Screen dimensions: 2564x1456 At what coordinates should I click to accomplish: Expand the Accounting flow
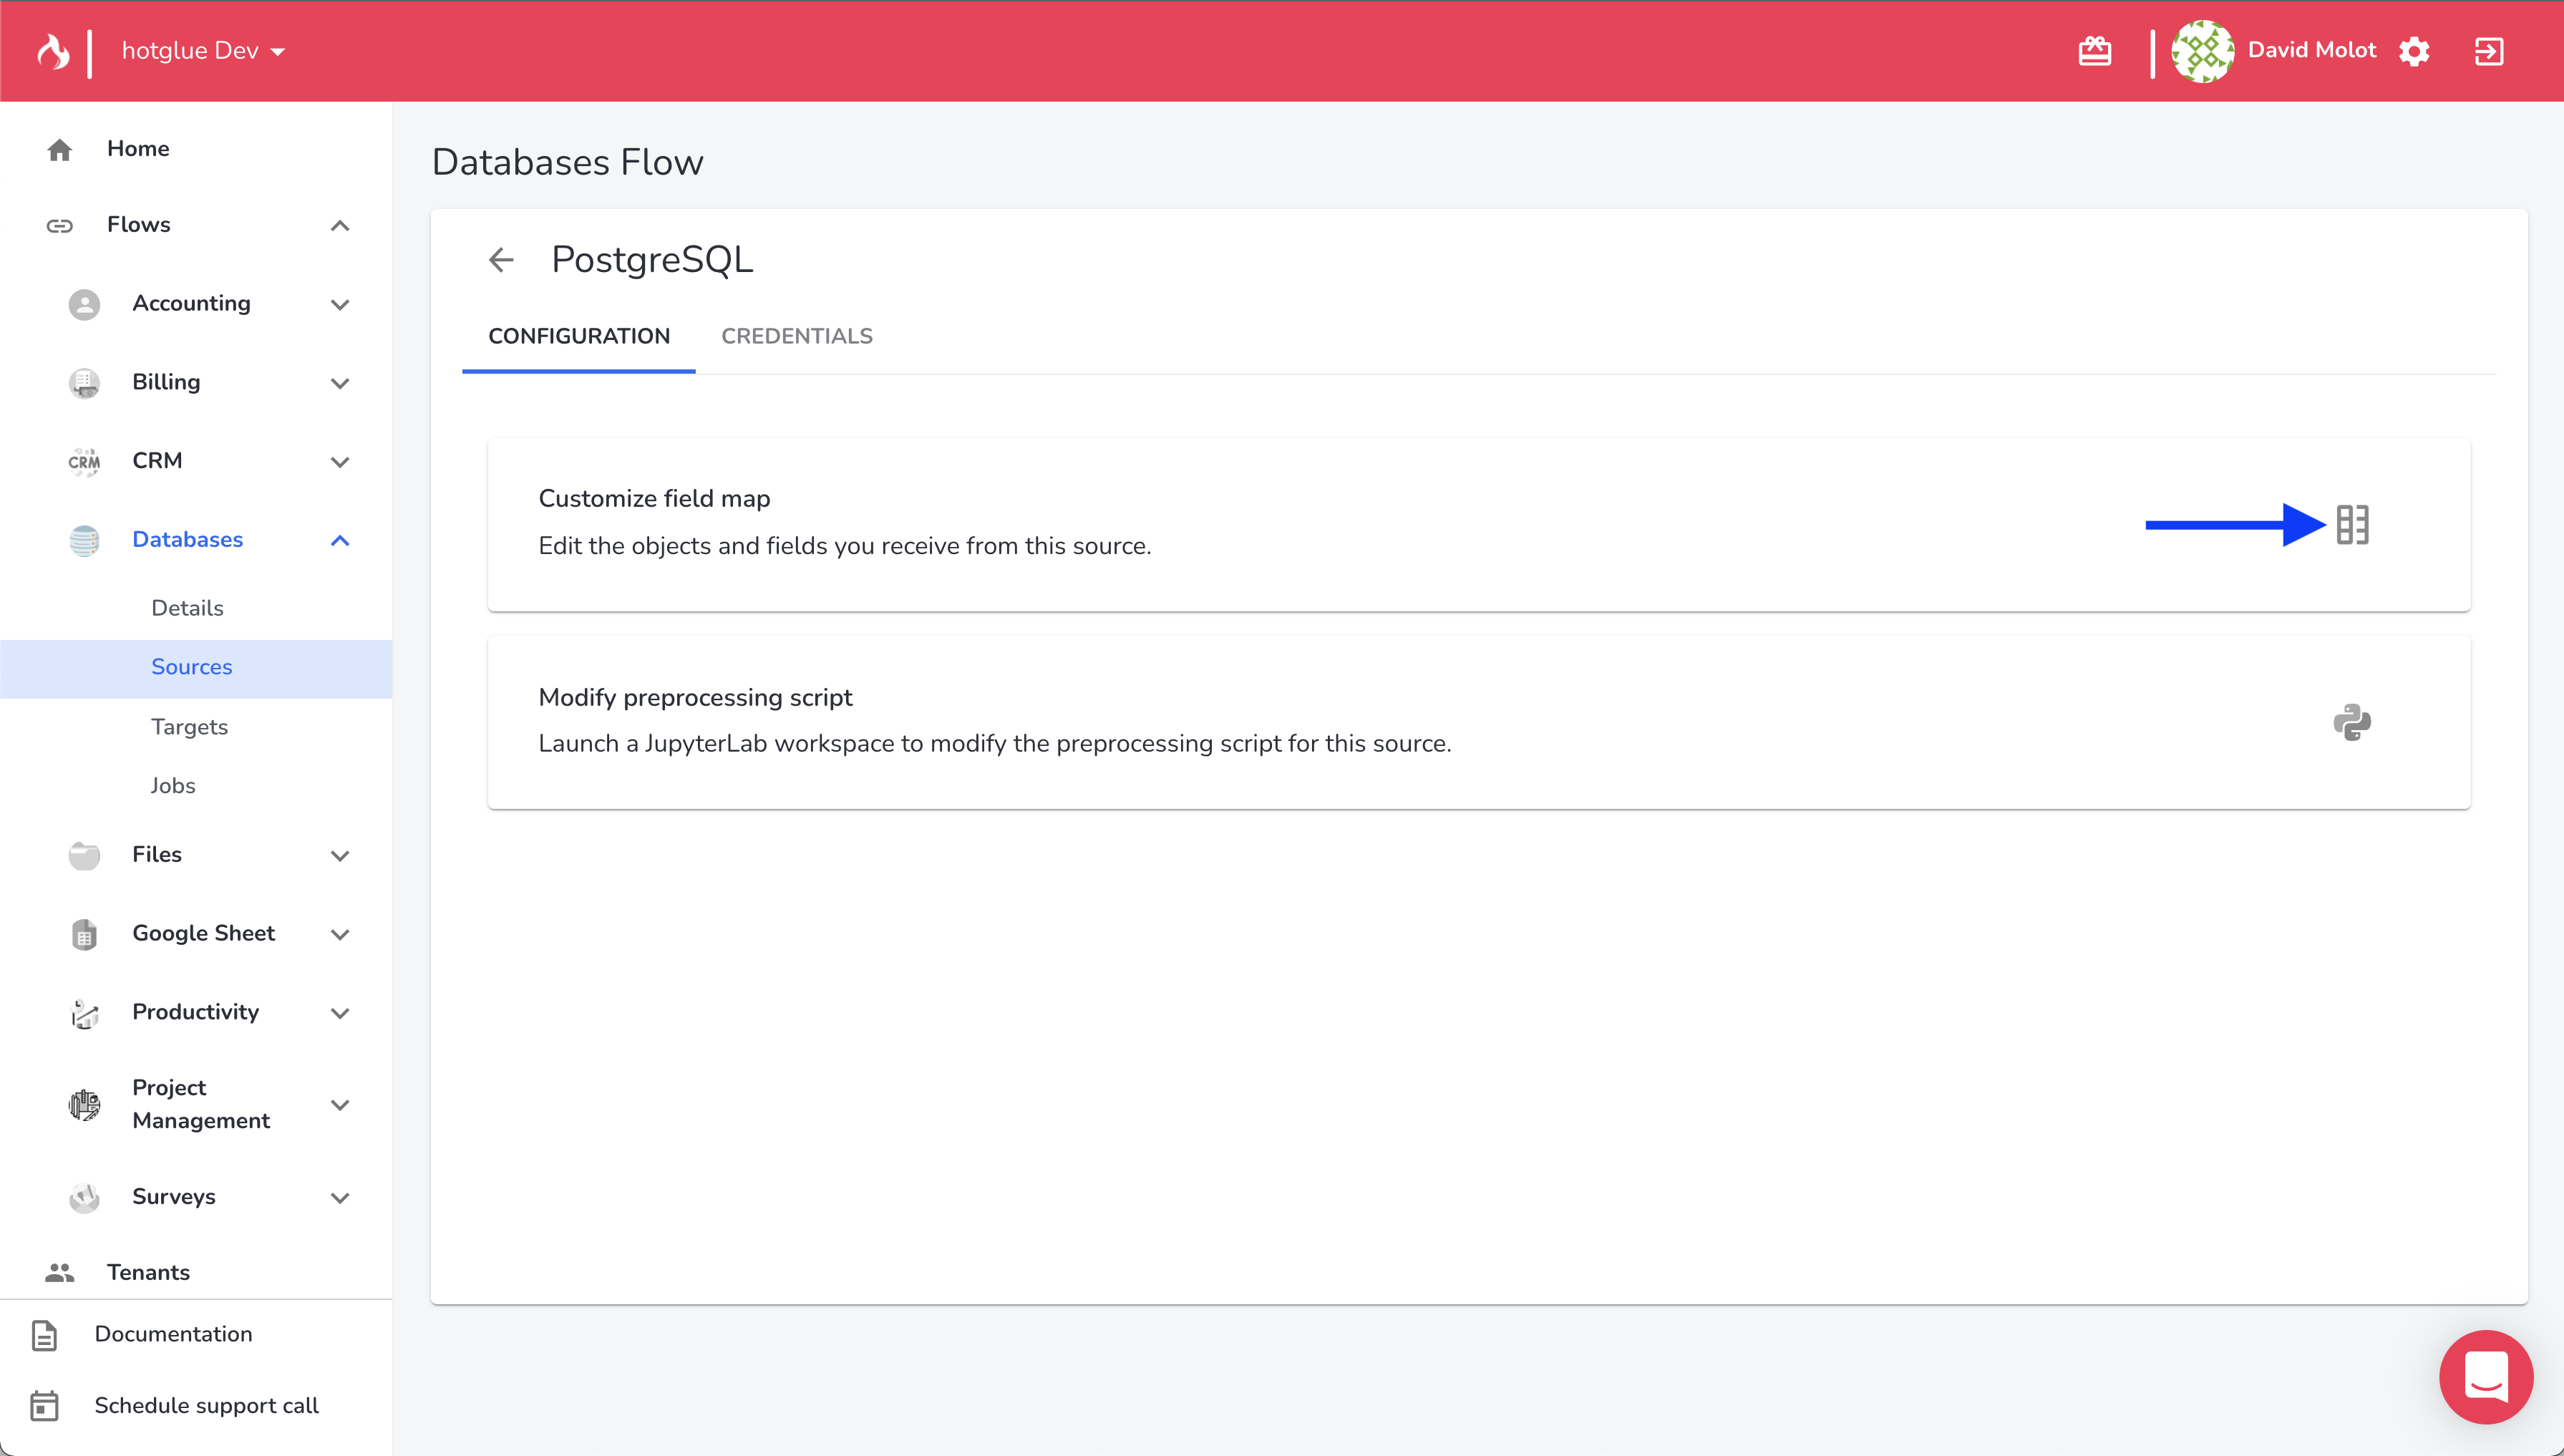pos(340,304)
